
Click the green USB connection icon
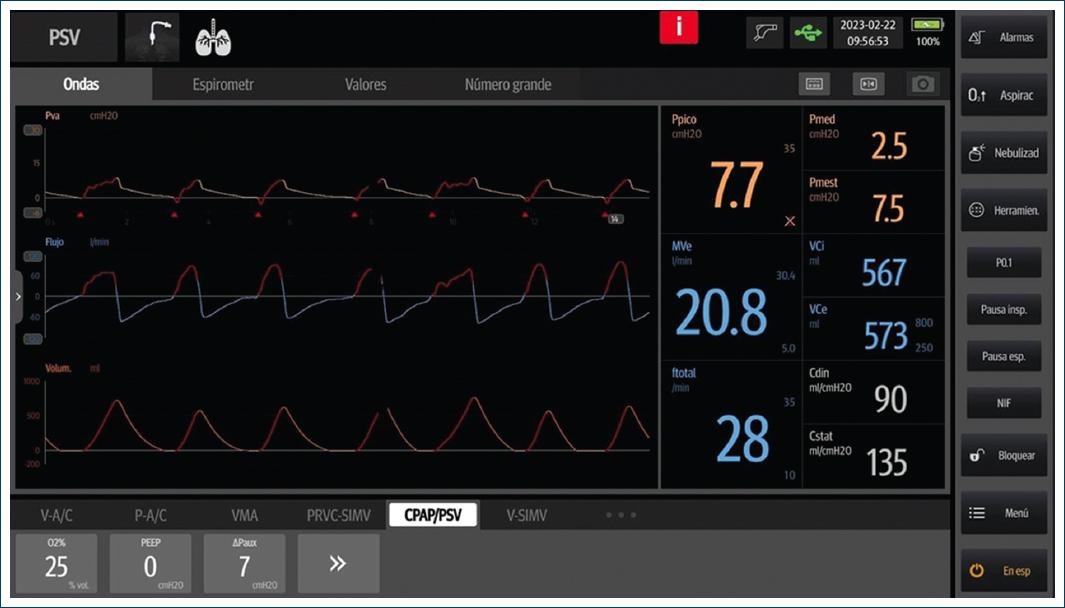point(807,33)
